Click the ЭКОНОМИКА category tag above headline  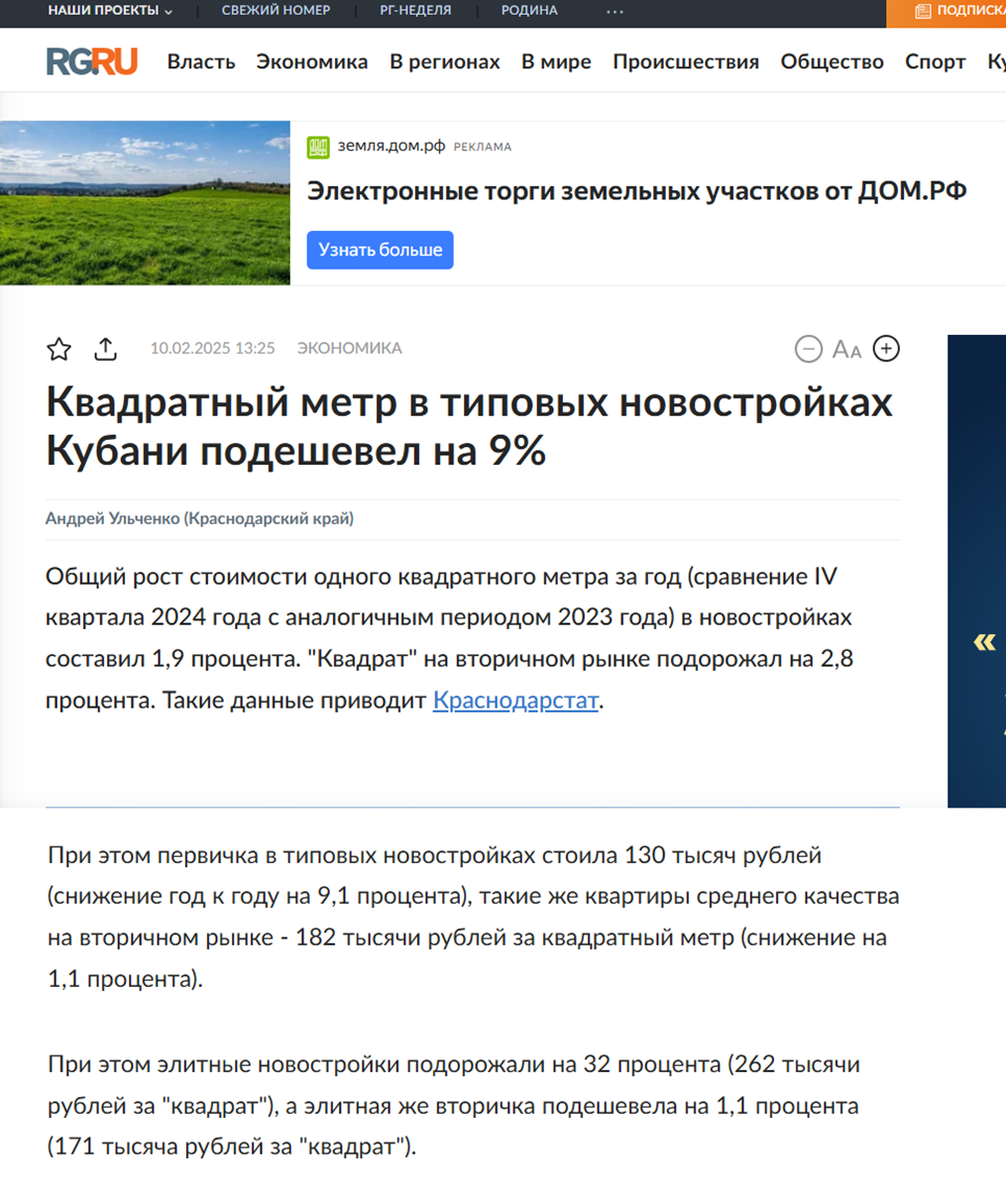349,348
